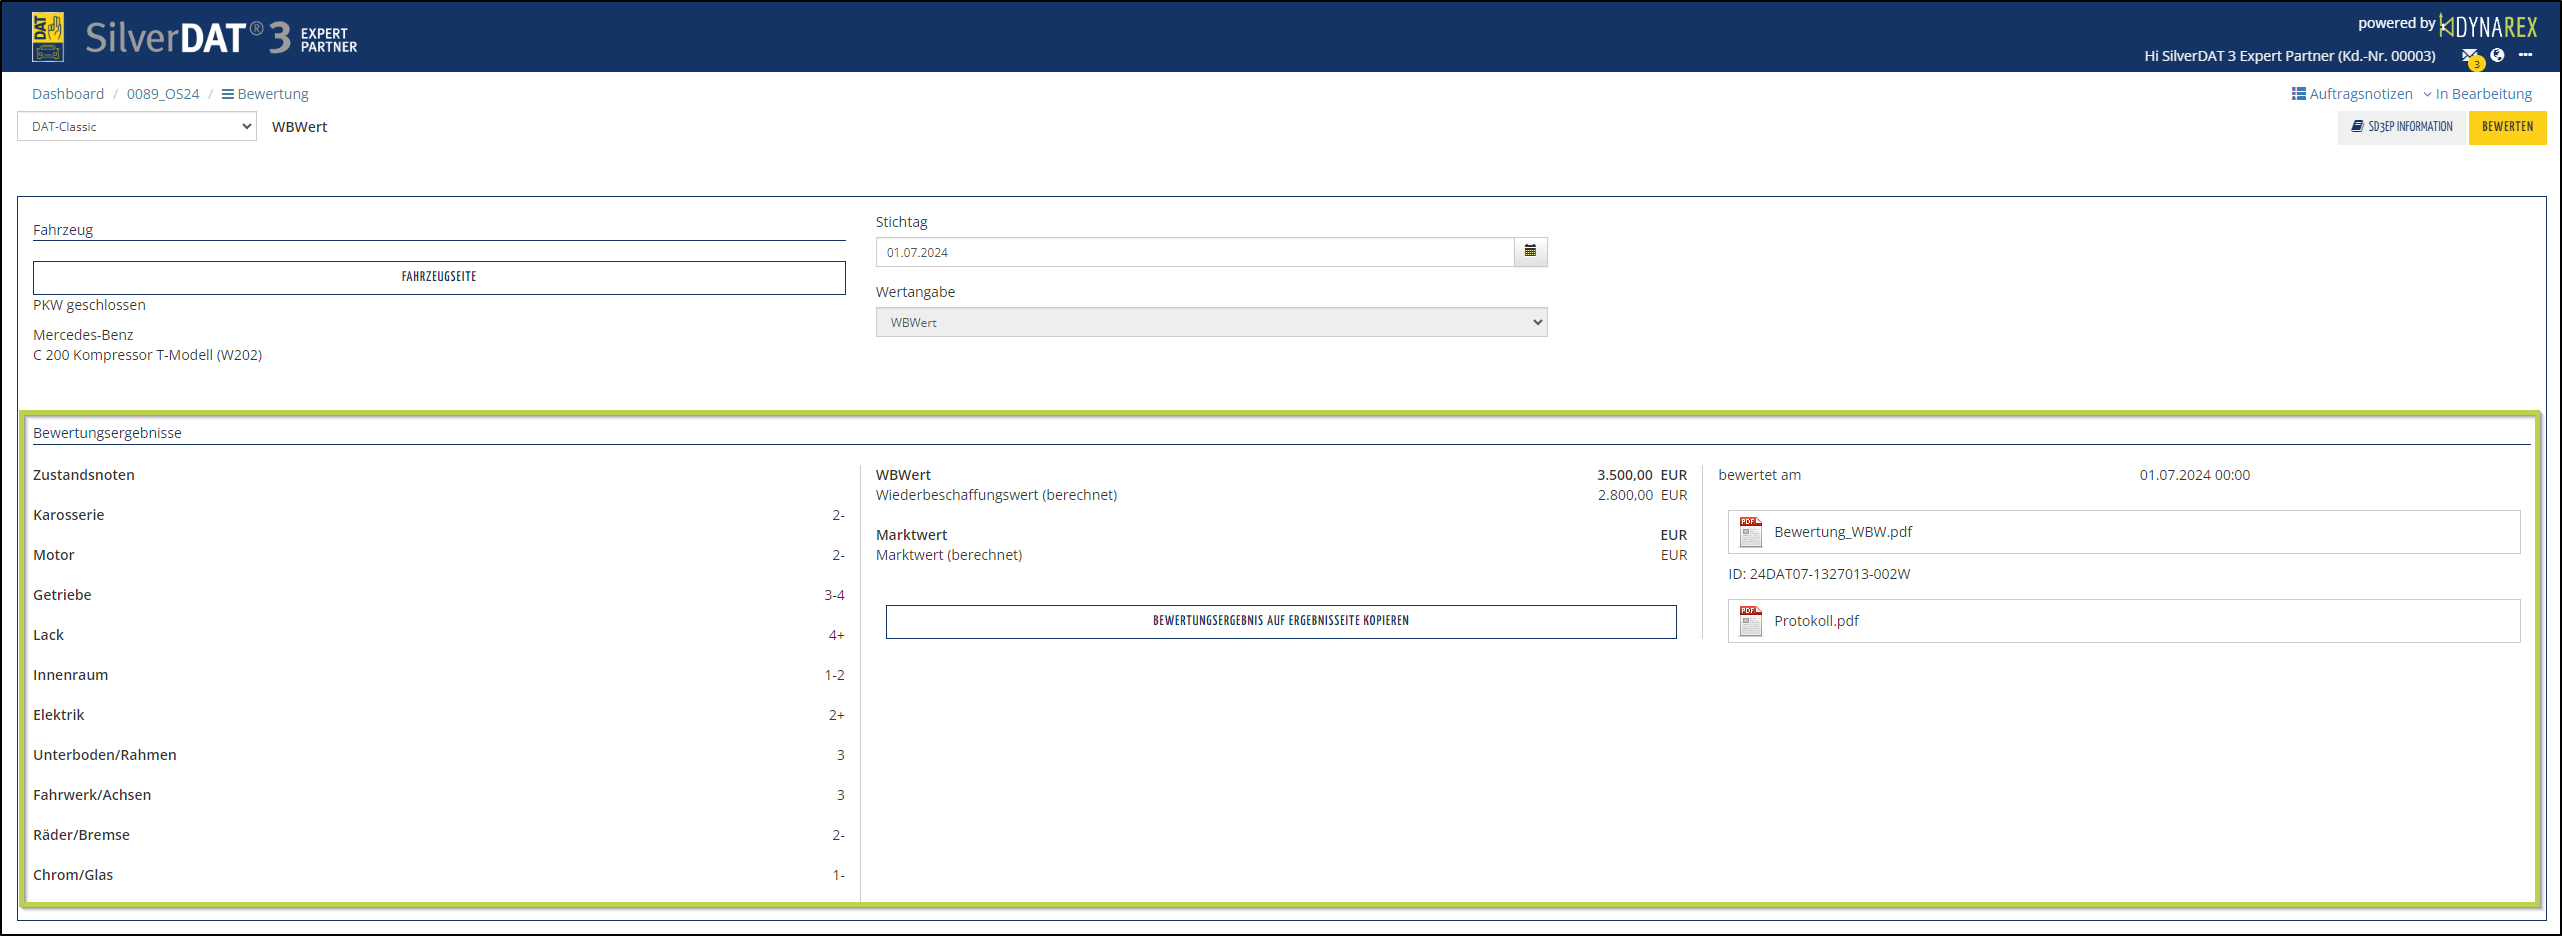
Task: Open the Bewertung breadcrumb menu
Action: pyautogui.click(x=265, y=94)
